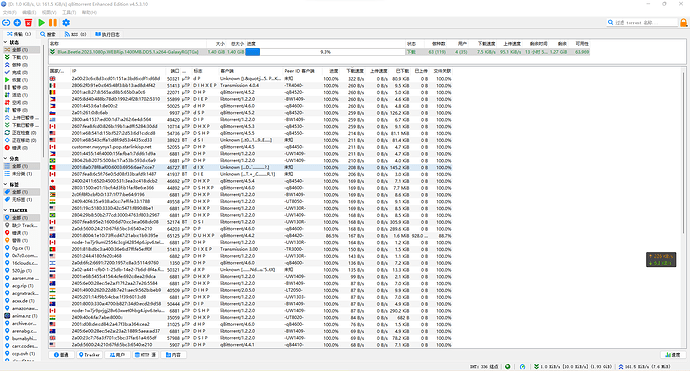Screen dimensions: 690x371
Task: Click the green resume play toolbar button
Action: [41, 22]
